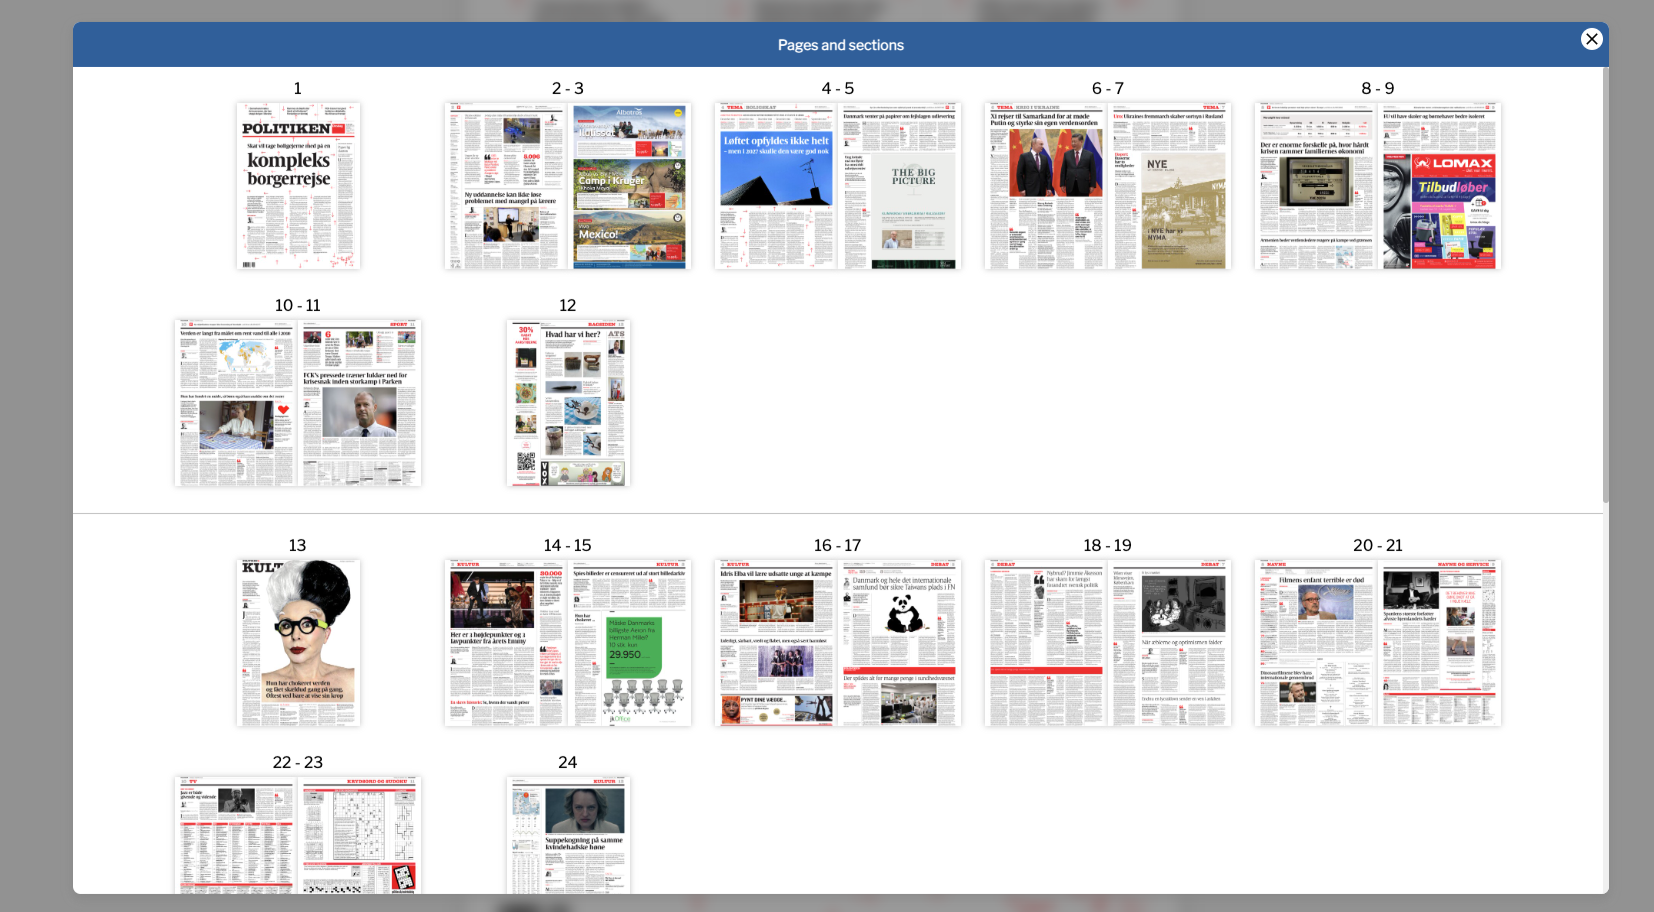The width and height of the screenshot is (1654, 912).
Task: Open pages 6 - 7 spread thumbnail
Action: tap(1108, 186)
